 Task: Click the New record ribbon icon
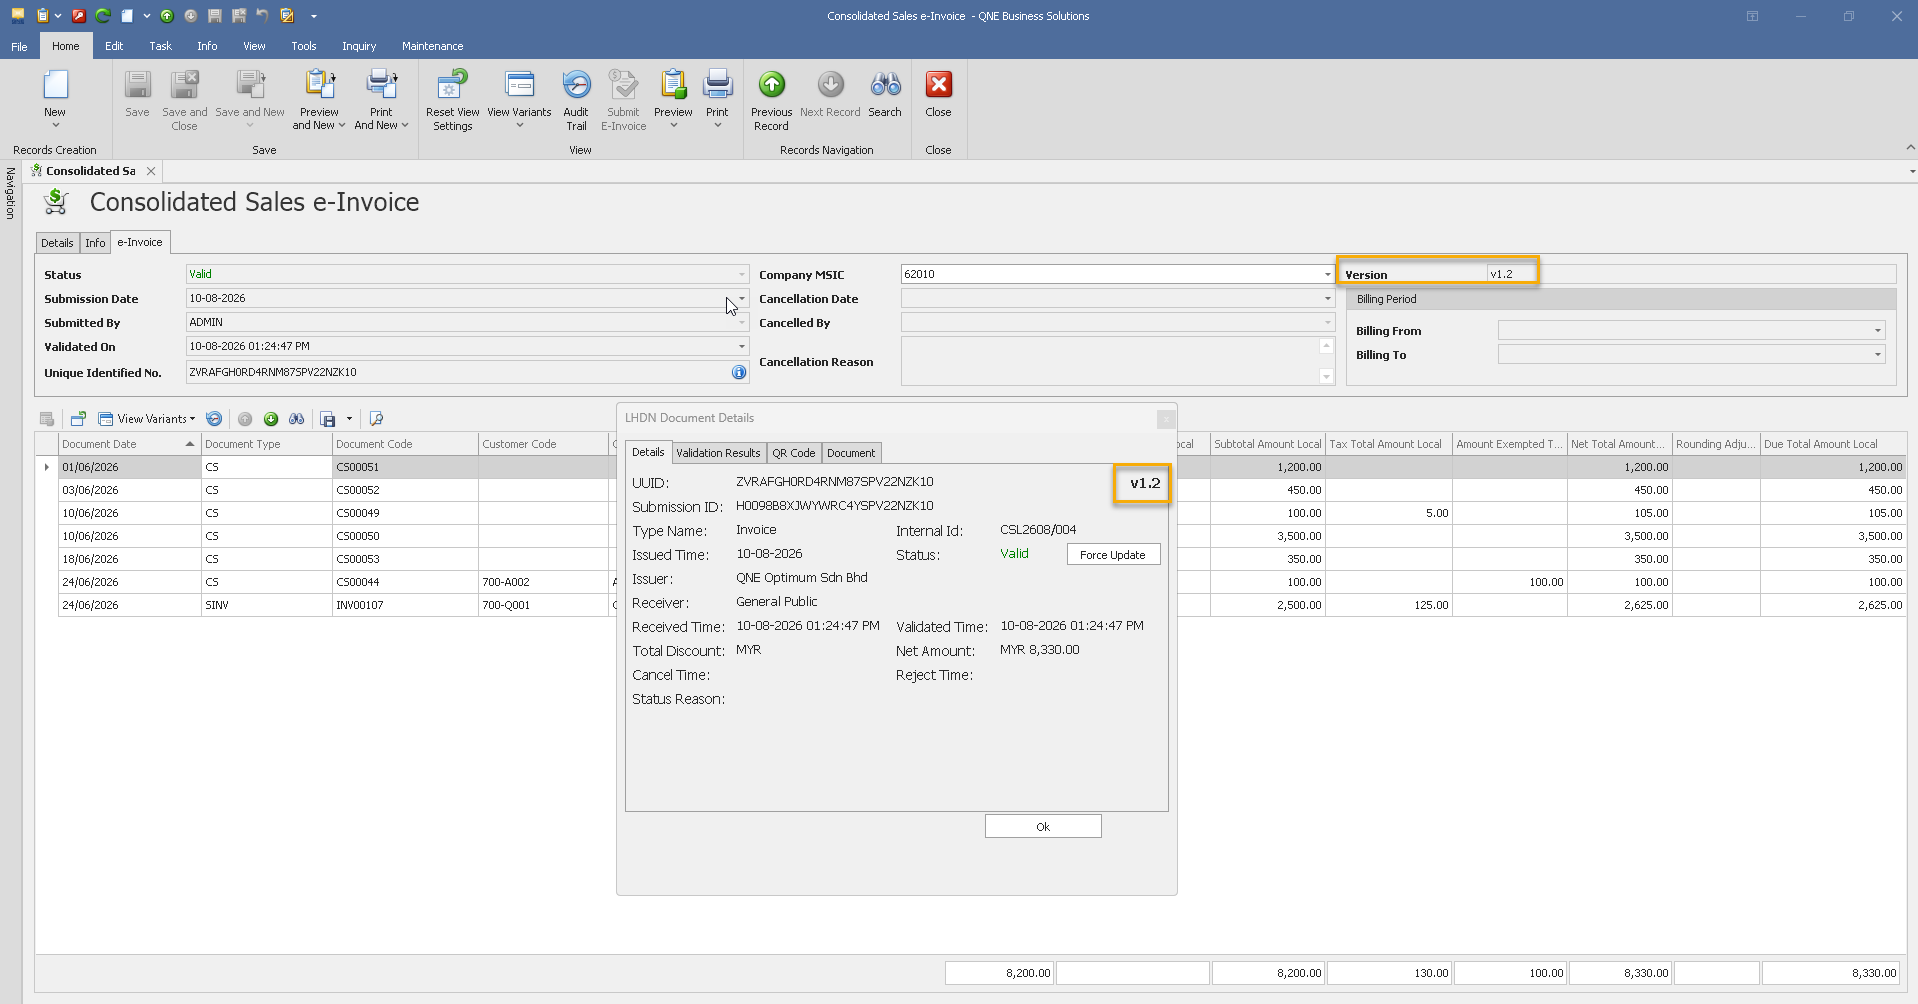[x=55, y=86]
